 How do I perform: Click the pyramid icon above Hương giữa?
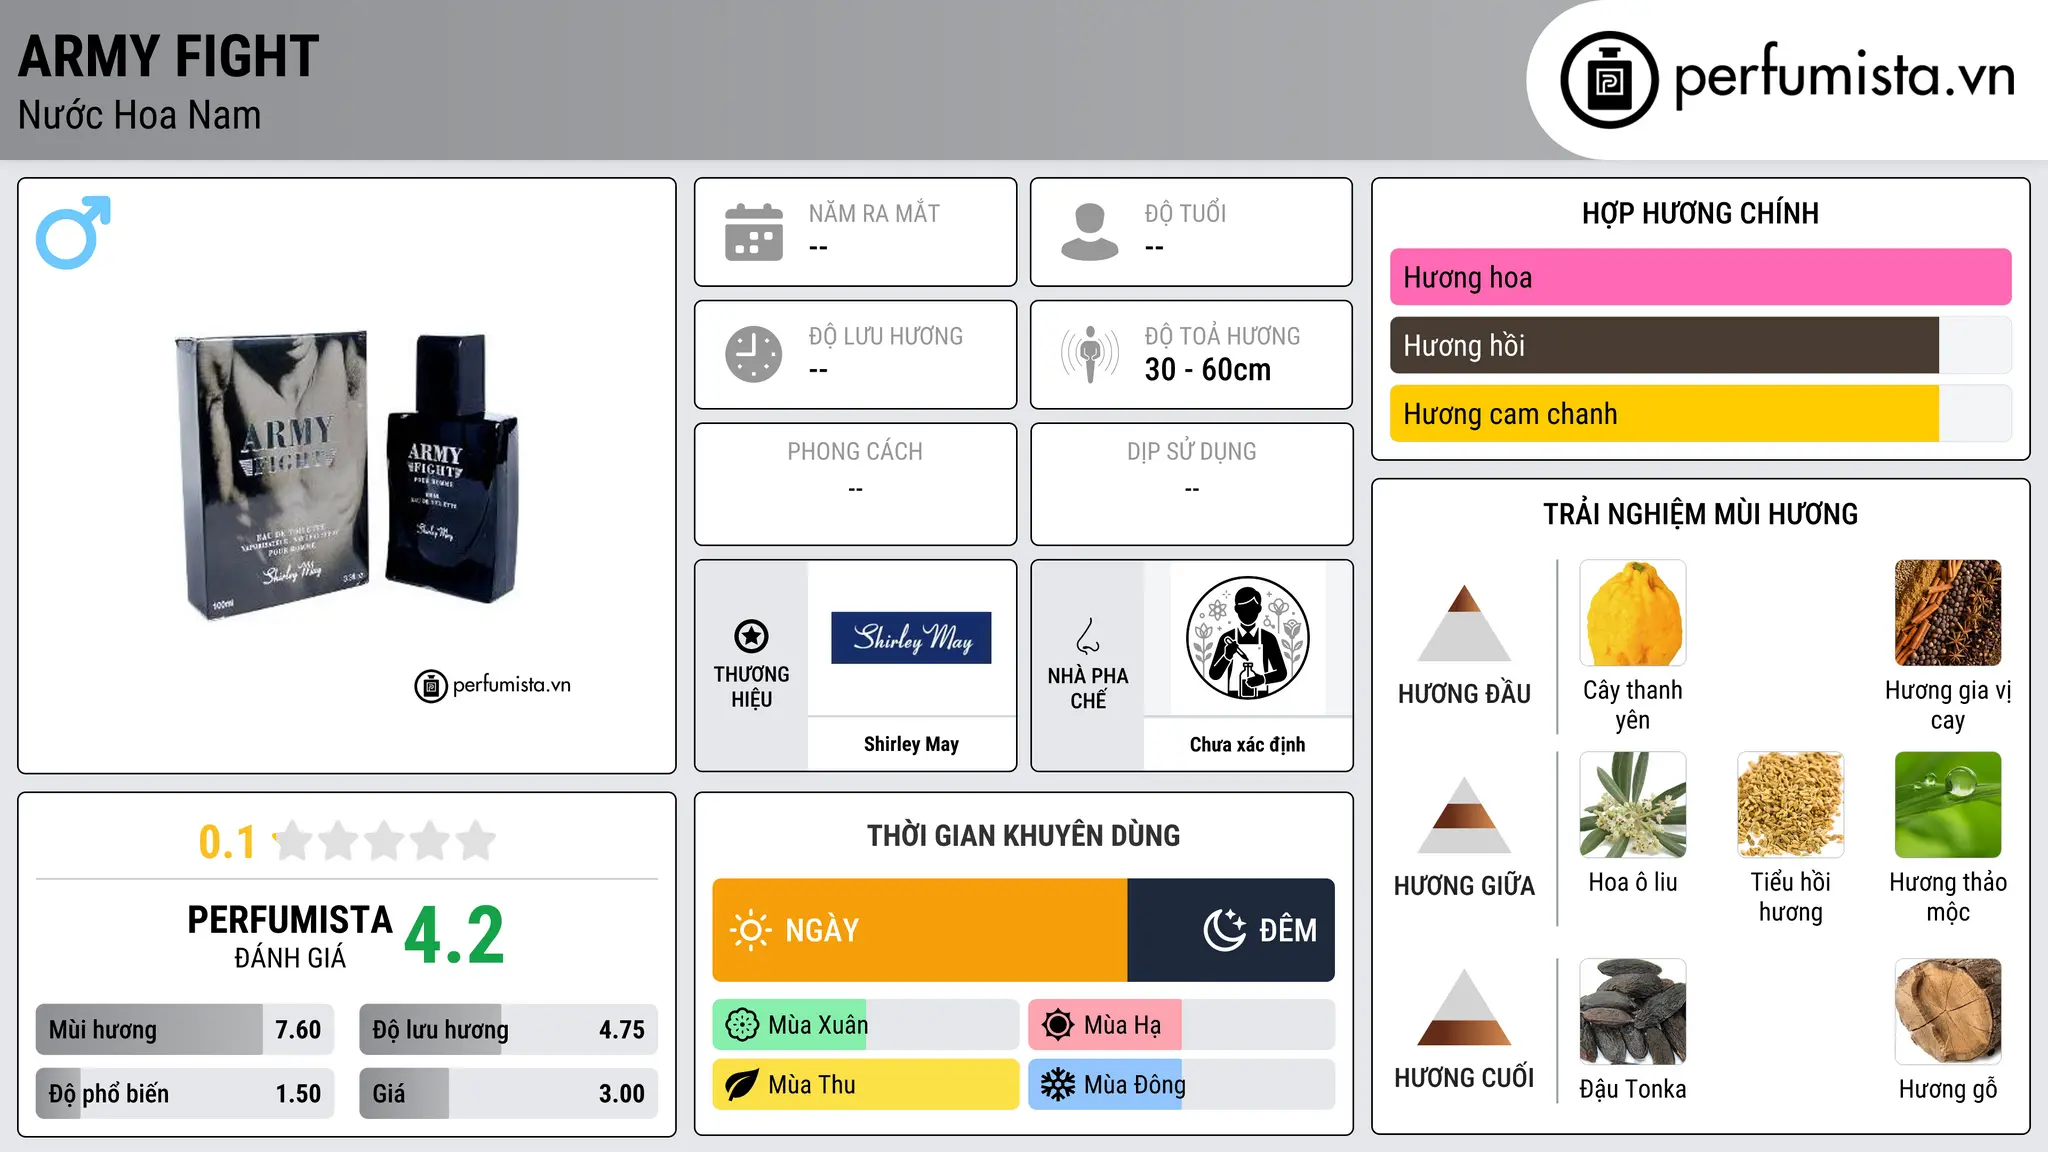[1464, 815]
